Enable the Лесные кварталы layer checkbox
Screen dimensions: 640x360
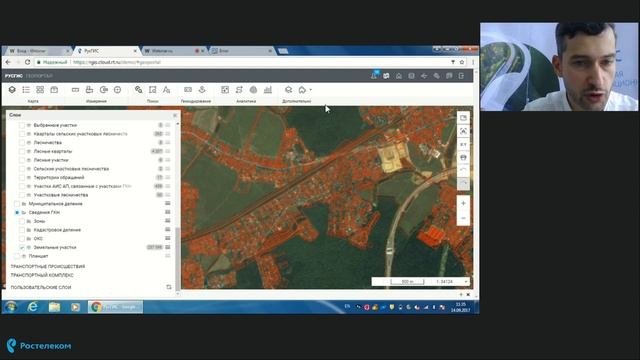[x=22, y=151]
